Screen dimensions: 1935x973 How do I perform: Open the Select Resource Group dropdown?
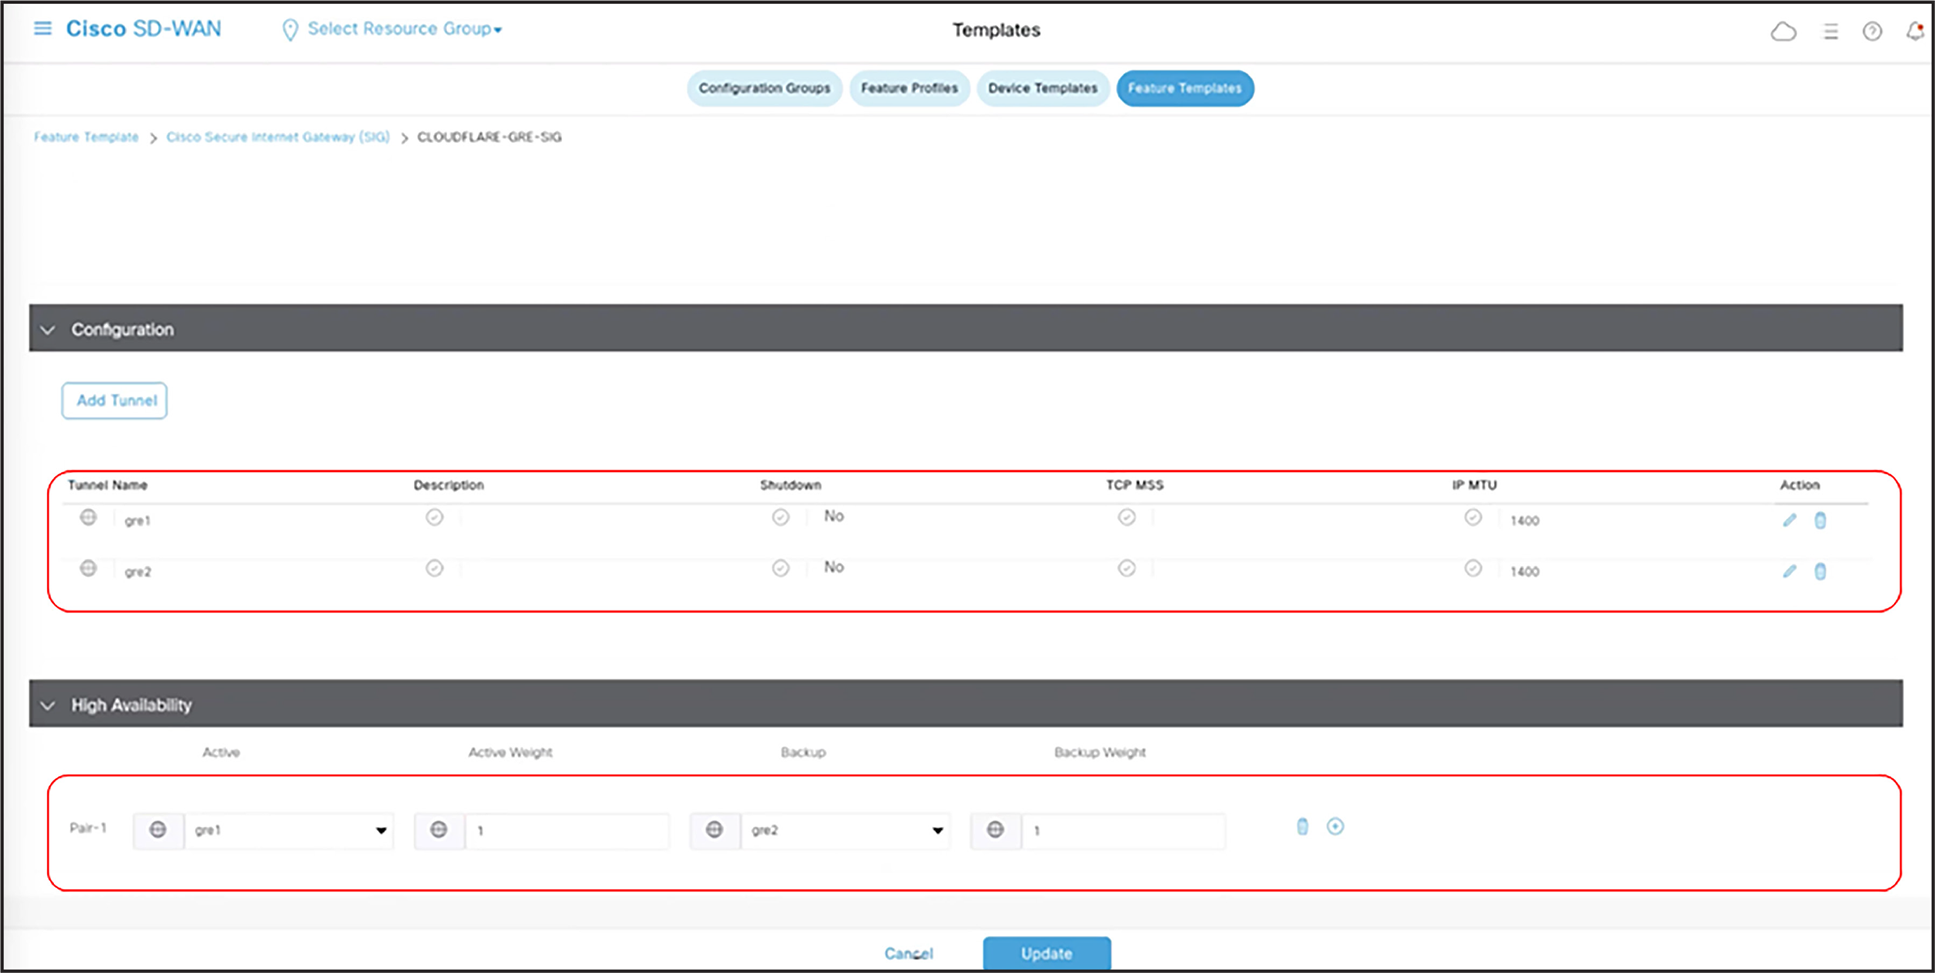tap(405, 29)
